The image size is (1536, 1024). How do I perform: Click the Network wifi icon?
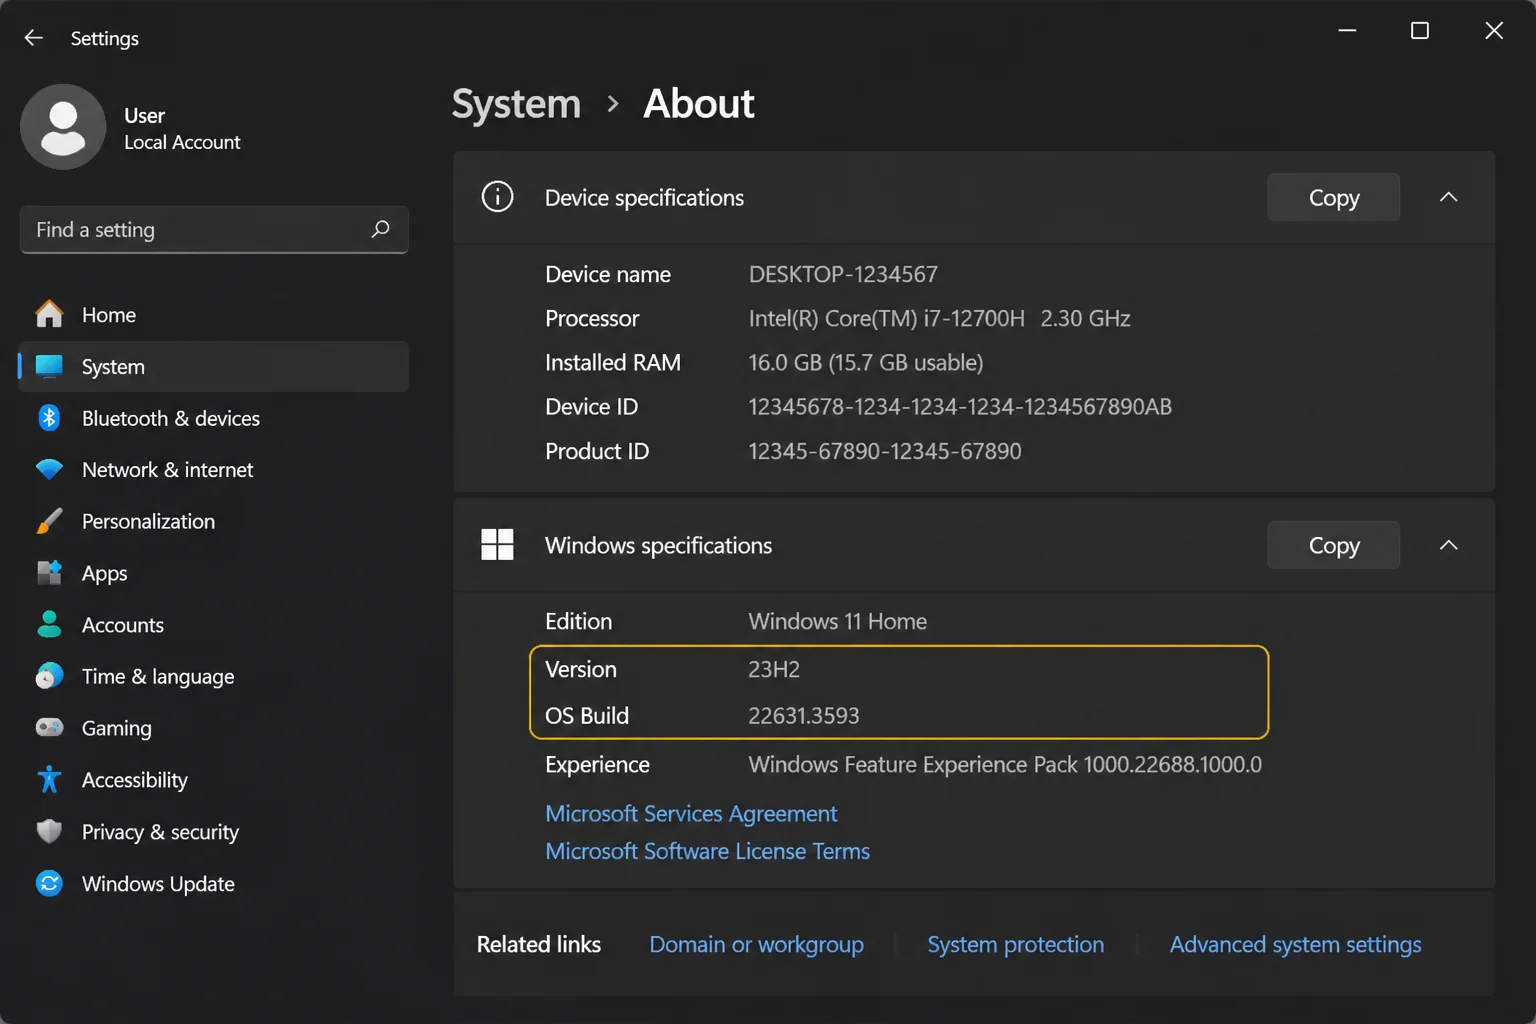(49, 469)
